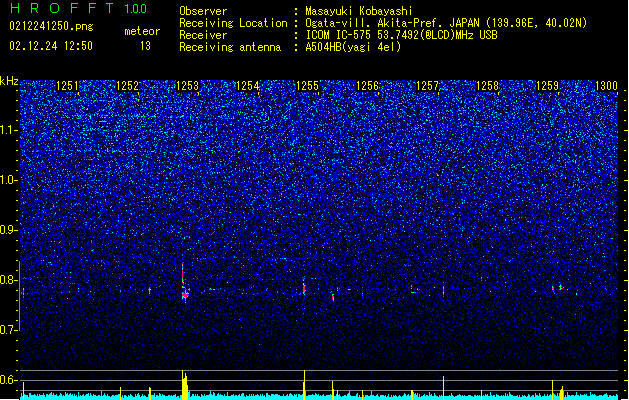This screenshot has width=629, height=400.
Task: Click the 1259 time marker
Action: pyautogui.click(x=548, y=86)
